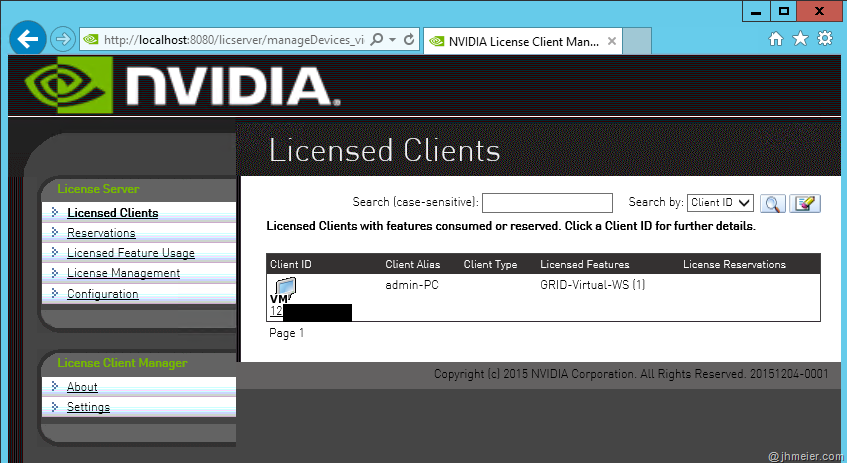Viewport: 847px width, 463px height.
Task: Click the case-sensitive Search text field
Action: coord(547,203)
